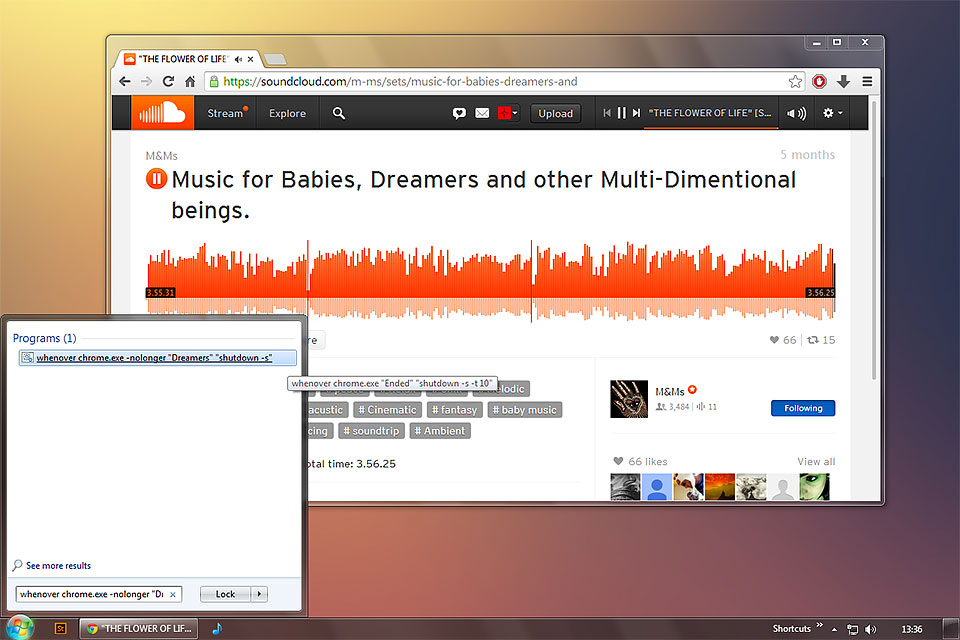Open the envelope messages icon
This screenshot has width=960, height=640.
tap(482, 113)
